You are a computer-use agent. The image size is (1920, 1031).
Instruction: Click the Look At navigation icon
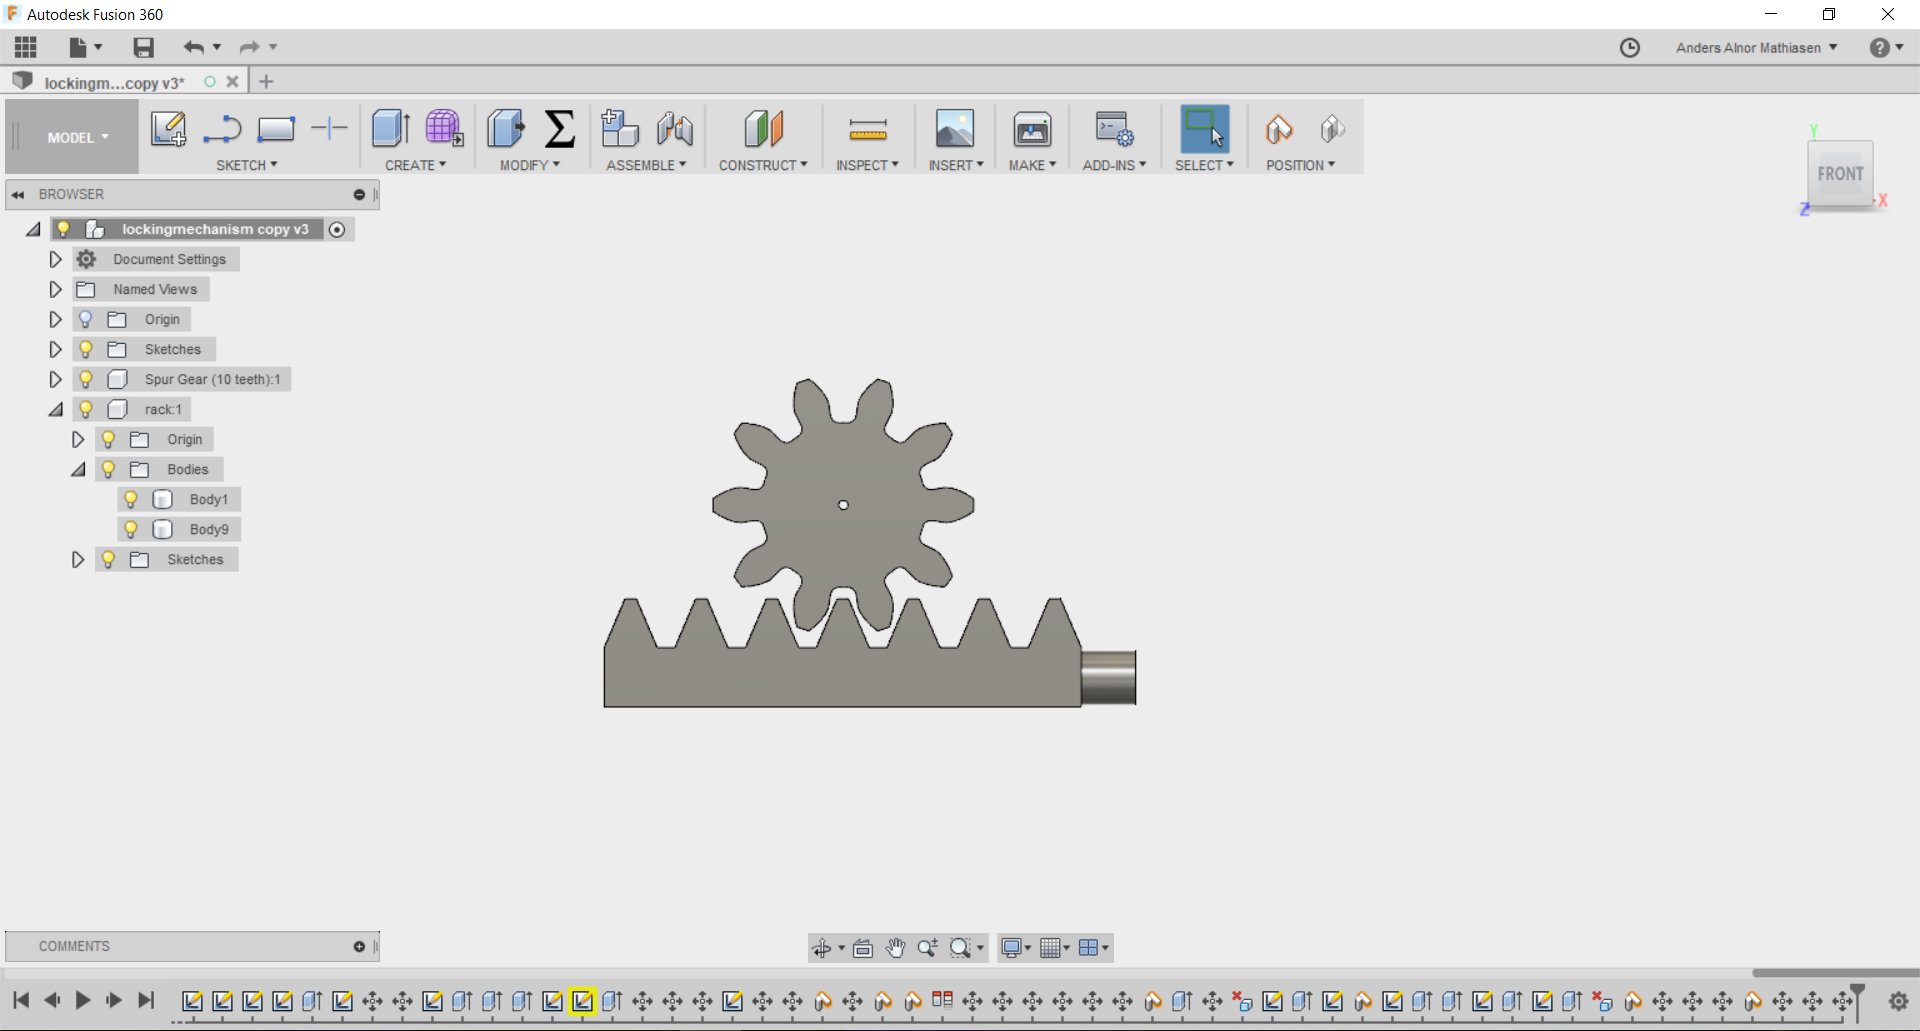point(863,948)
